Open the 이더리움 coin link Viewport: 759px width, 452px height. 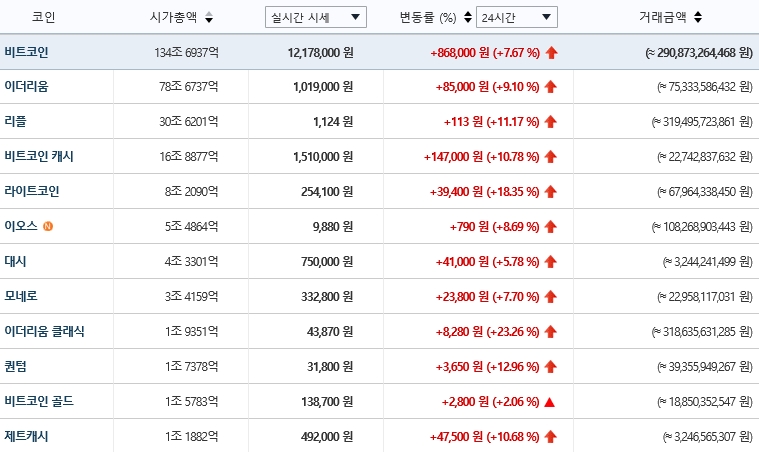[26, 87]
